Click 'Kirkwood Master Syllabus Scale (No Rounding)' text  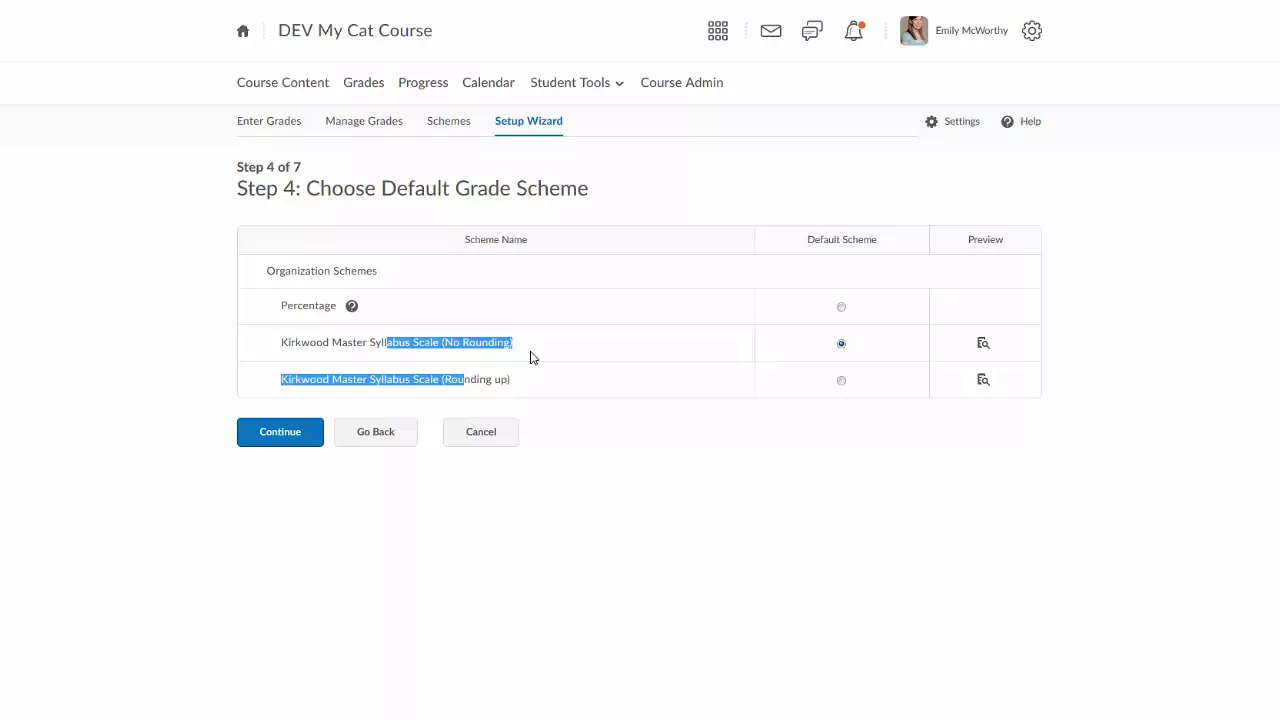[396, 342]
